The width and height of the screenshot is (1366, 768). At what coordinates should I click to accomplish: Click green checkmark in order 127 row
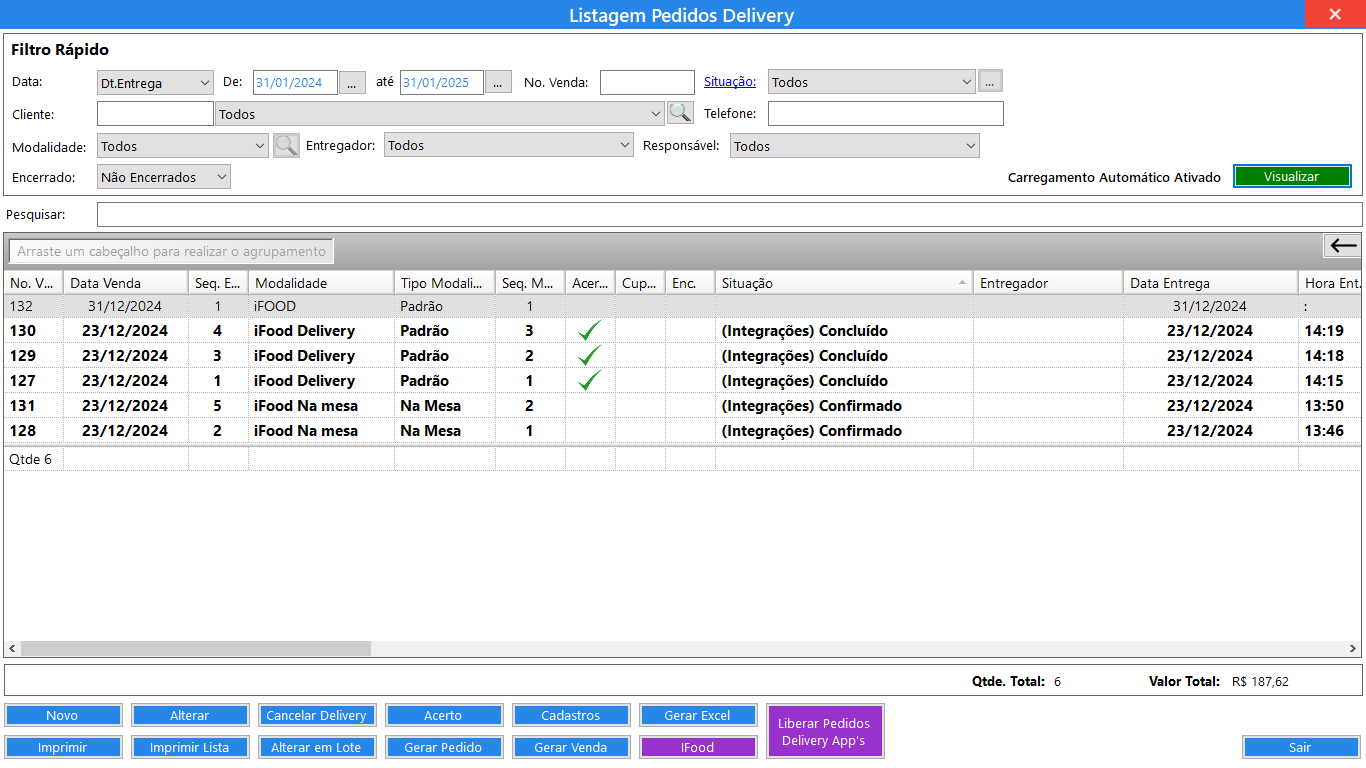pyautogui.click(x=590, y=380)
